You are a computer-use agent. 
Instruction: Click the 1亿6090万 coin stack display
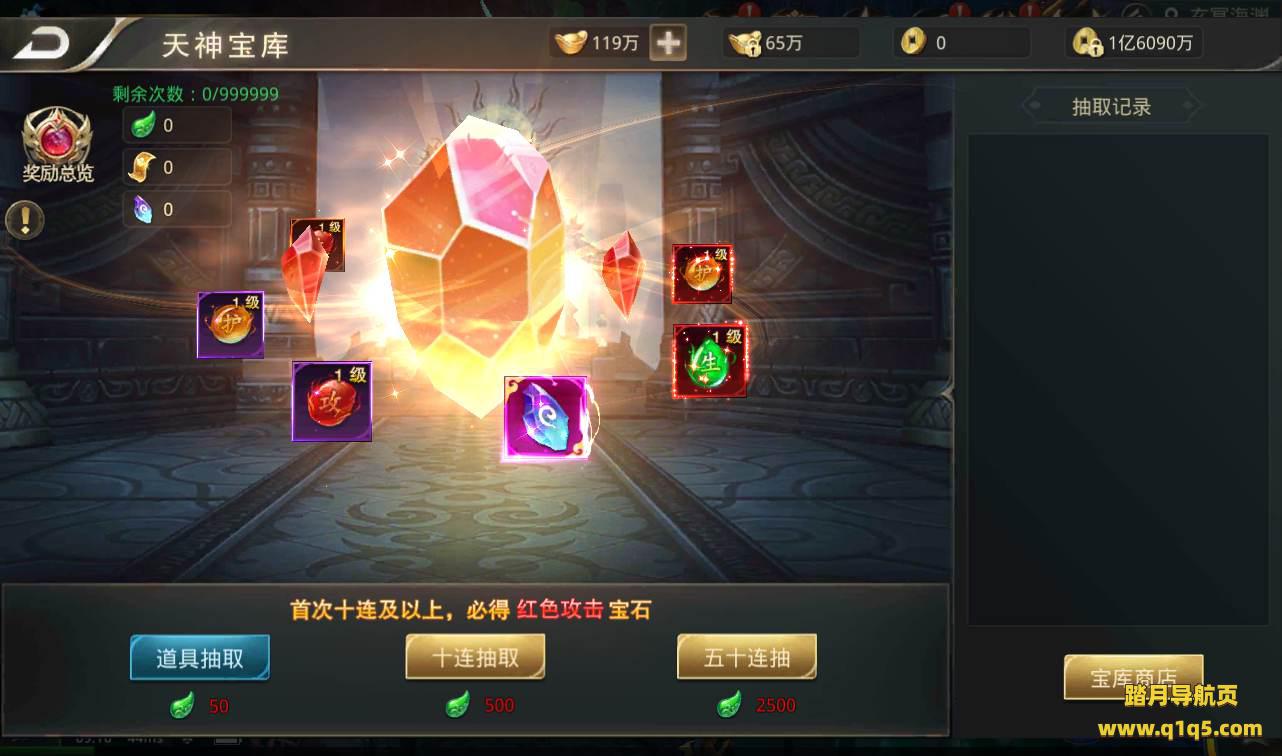(1133, 43)
